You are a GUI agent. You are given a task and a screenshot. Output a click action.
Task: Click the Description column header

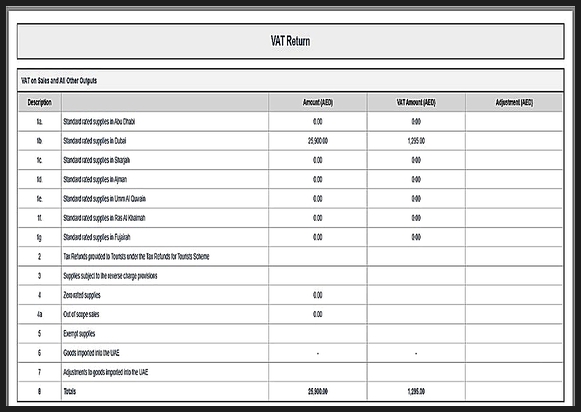(x=40, y=102)
